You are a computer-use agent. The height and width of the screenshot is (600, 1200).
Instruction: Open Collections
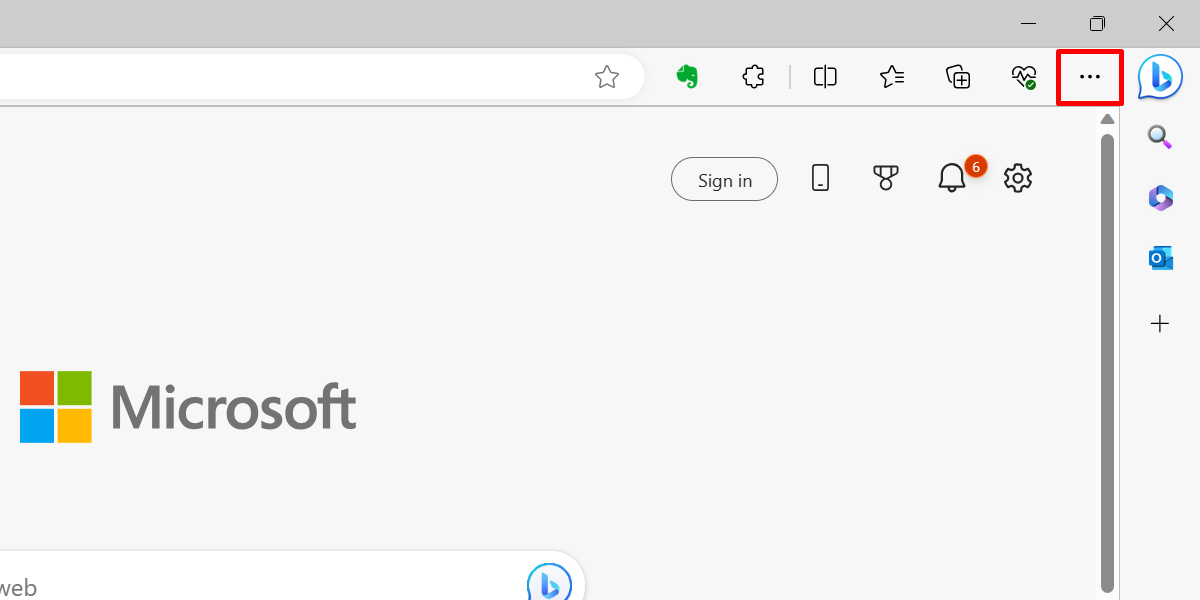click(957, 76)
